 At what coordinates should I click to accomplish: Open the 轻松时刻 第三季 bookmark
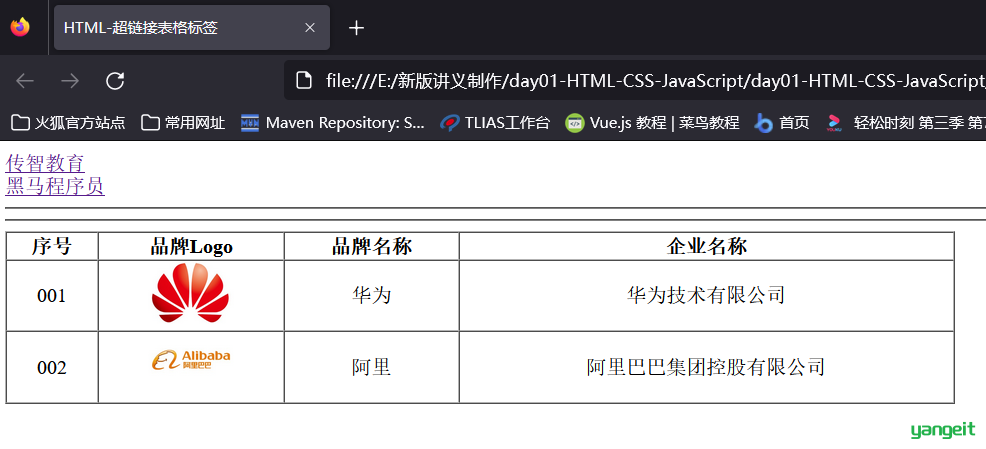[x=906, y=123]
